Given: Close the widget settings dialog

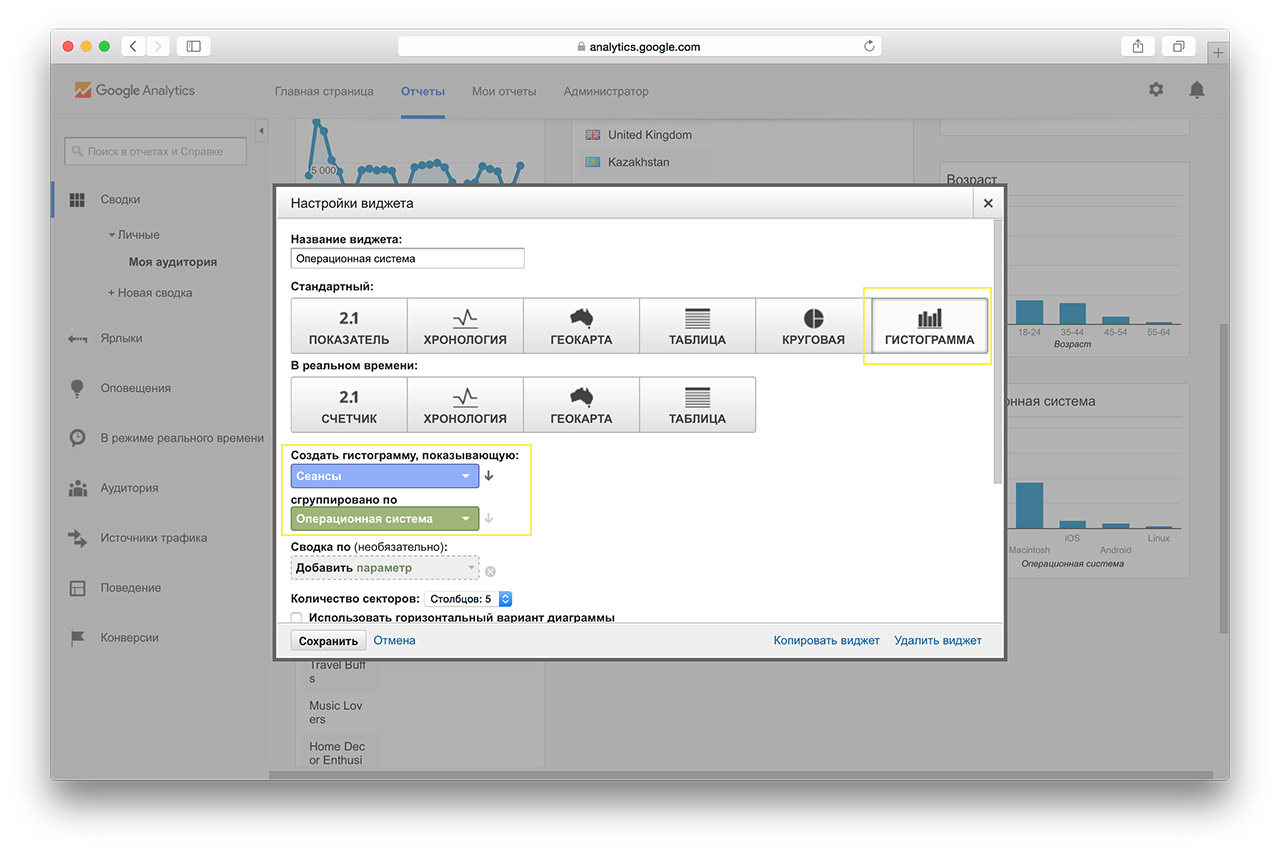Looking at the screenshot, I should (x=988, y=203).
